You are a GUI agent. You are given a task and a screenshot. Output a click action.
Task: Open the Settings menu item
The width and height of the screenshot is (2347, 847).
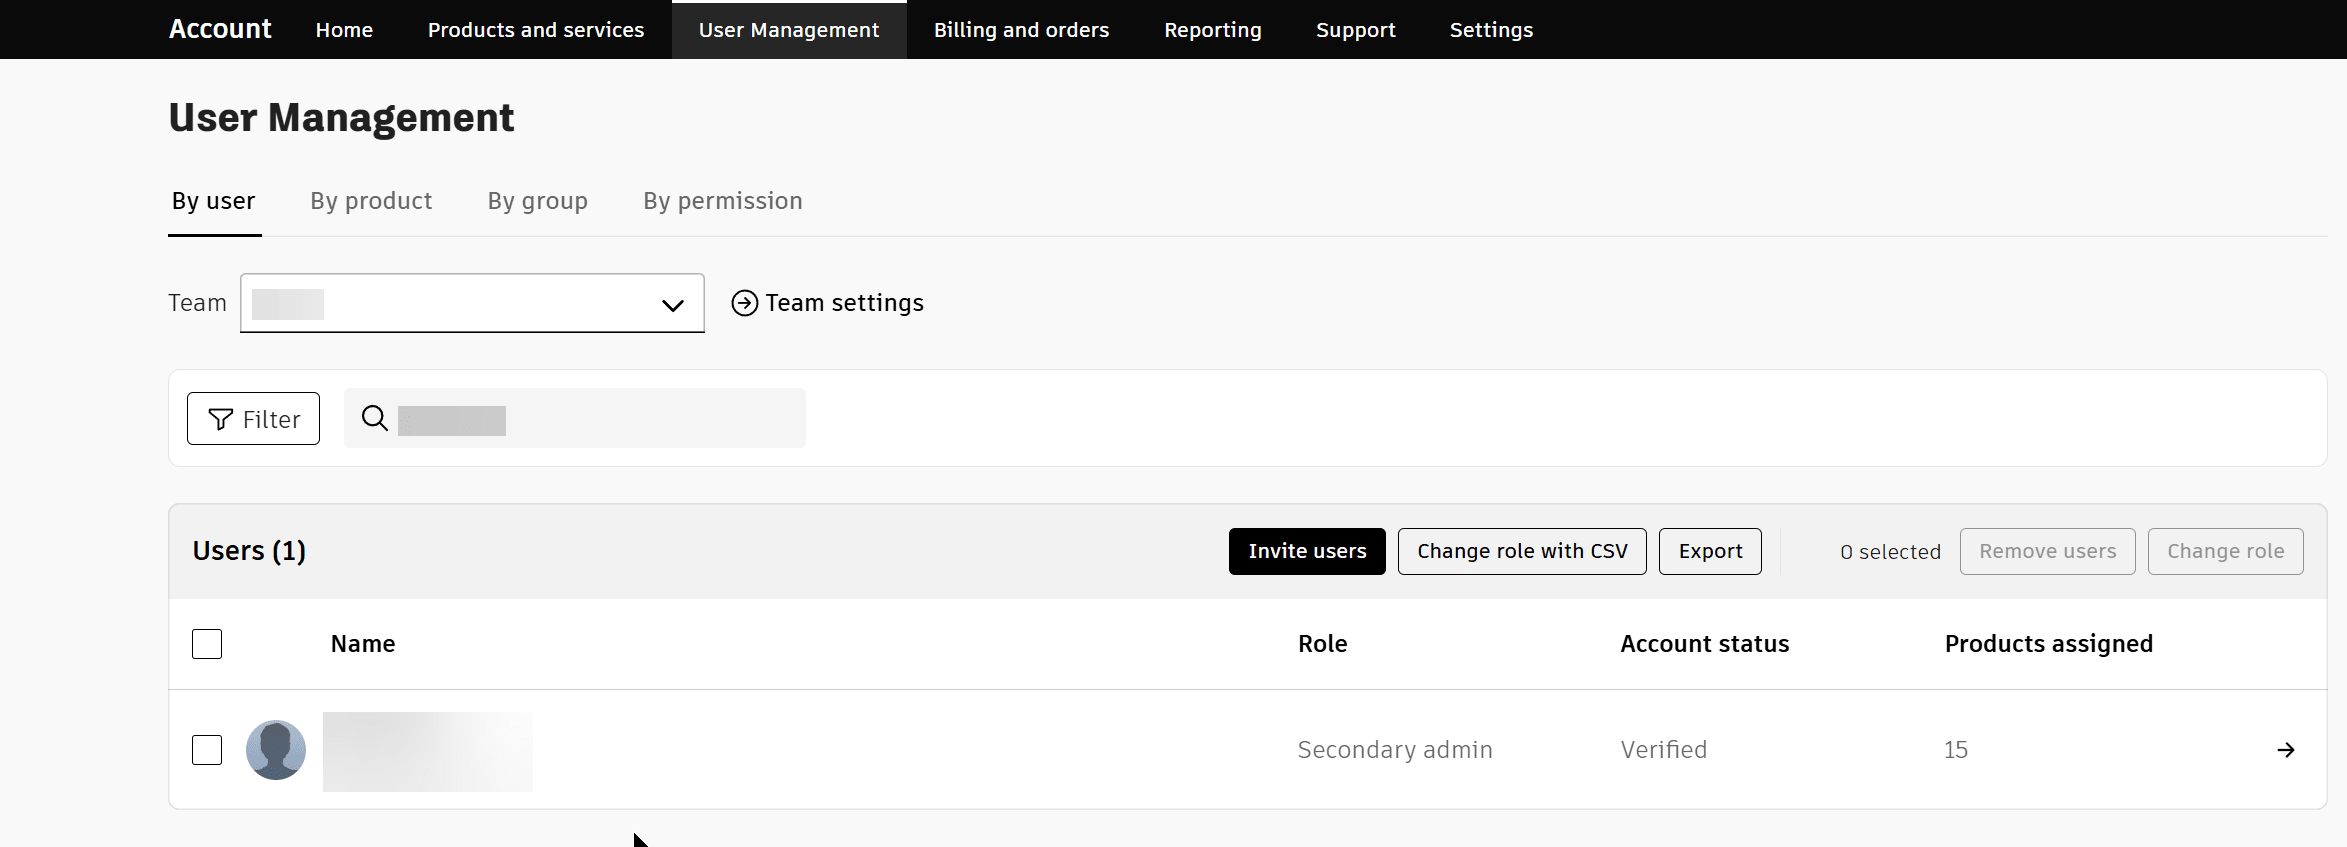pos(1491,30)
